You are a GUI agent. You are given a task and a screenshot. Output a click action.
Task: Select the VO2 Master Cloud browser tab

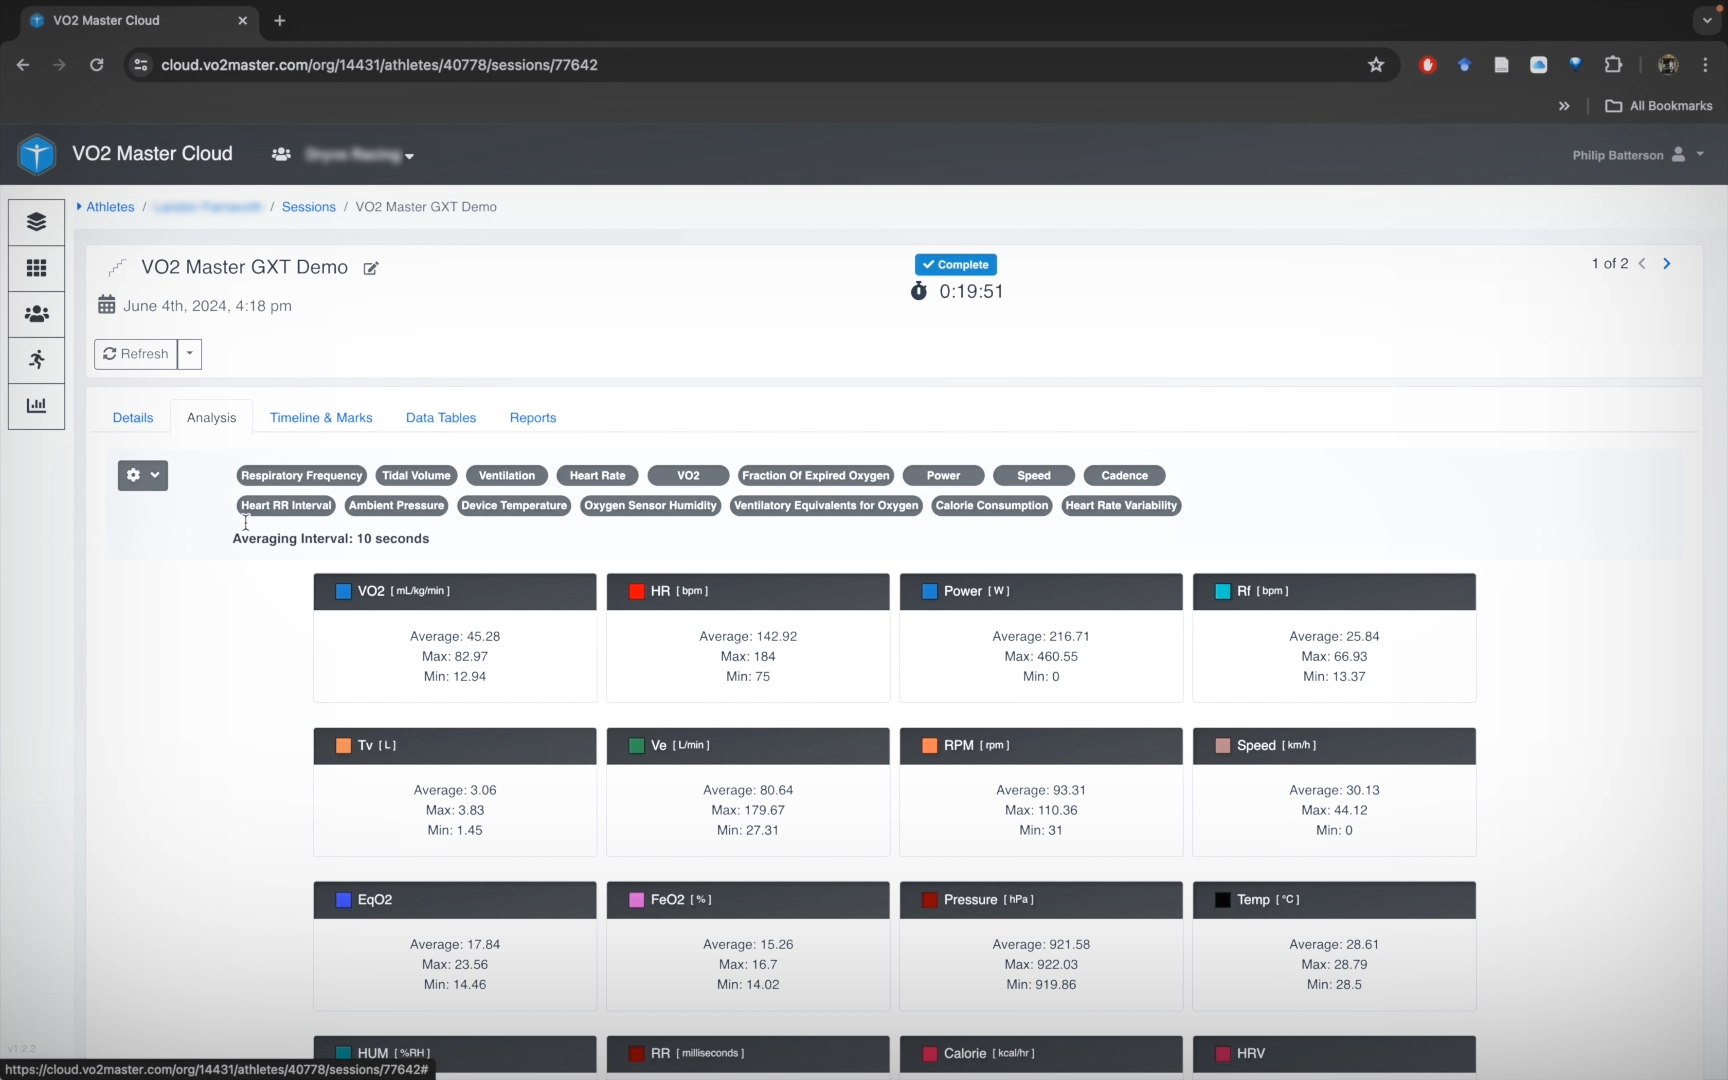coord(140,21)
